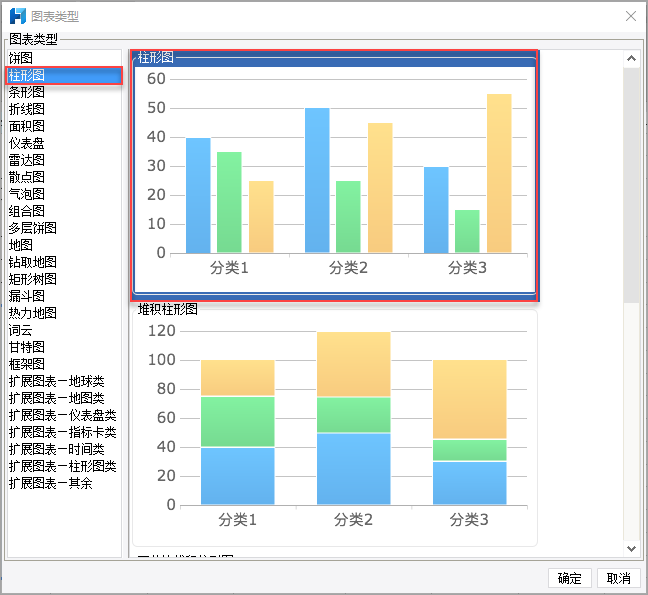This screenshot has height=595, width=648.
Task: Select 散点图 list entry
Action: pos(64,177)
